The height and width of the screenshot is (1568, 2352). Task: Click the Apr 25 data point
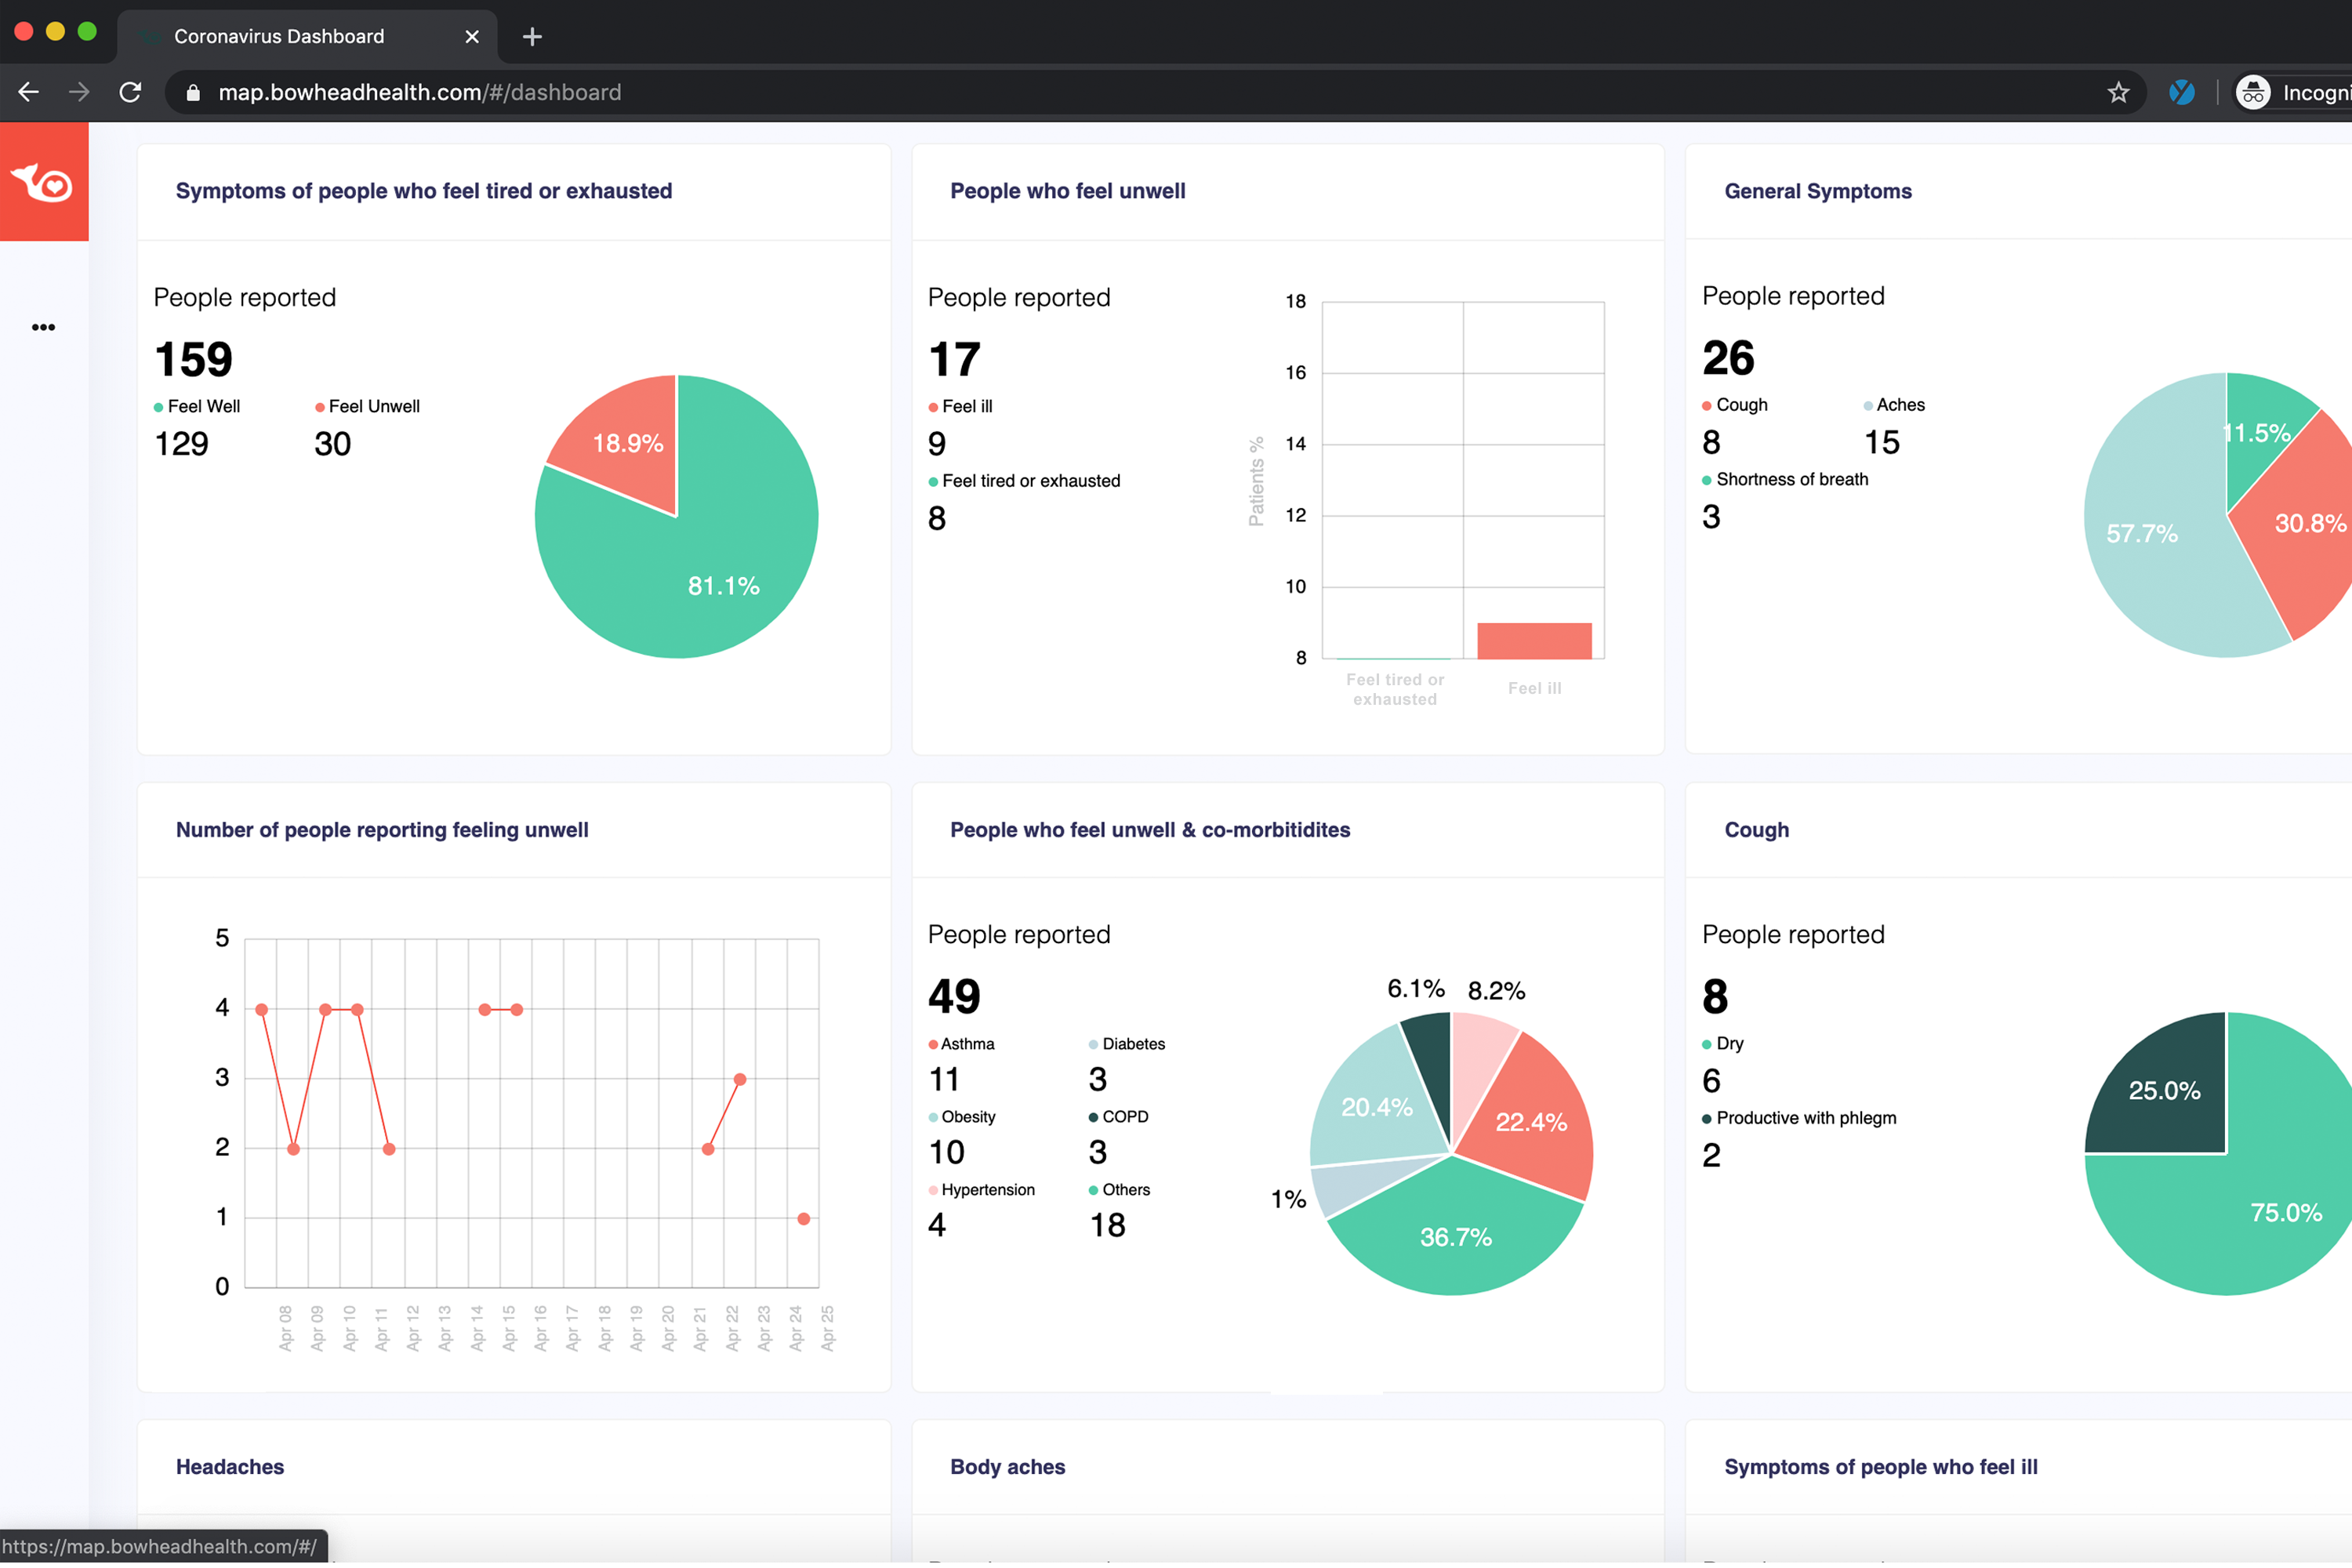coord(803,1218)
